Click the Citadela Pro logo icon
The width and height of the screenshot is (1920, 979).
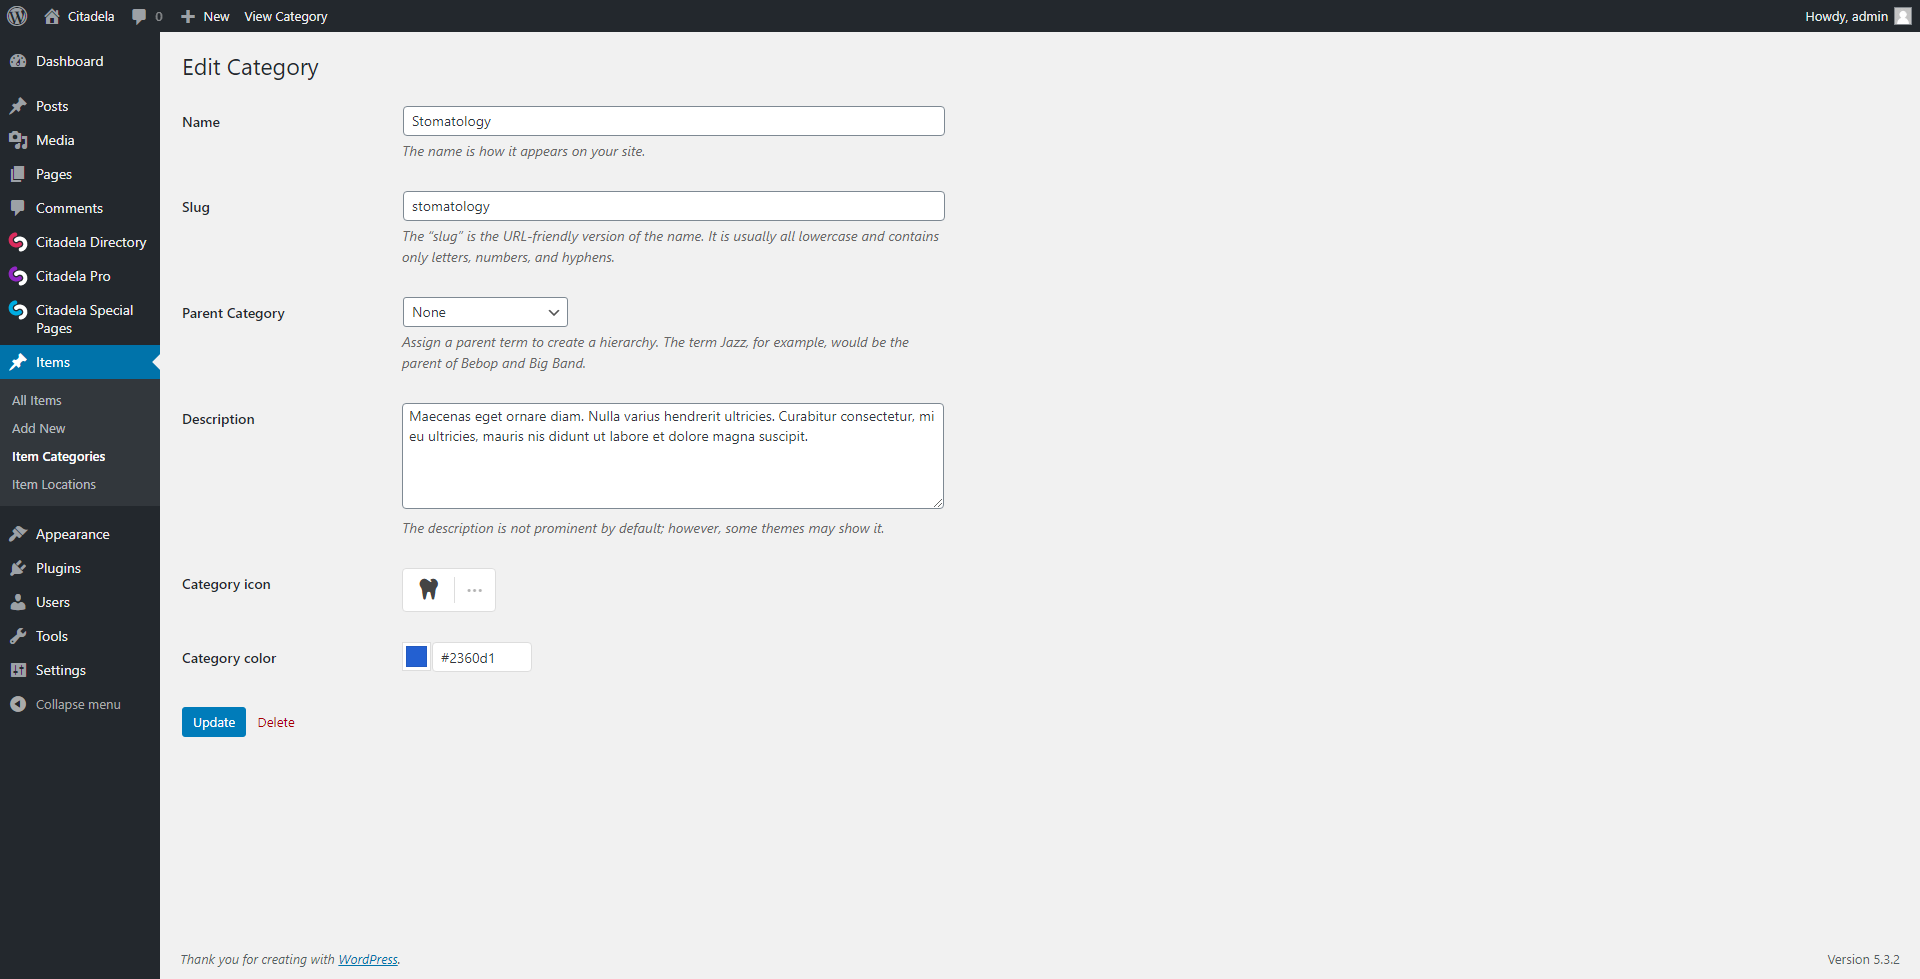pos(18,276)
